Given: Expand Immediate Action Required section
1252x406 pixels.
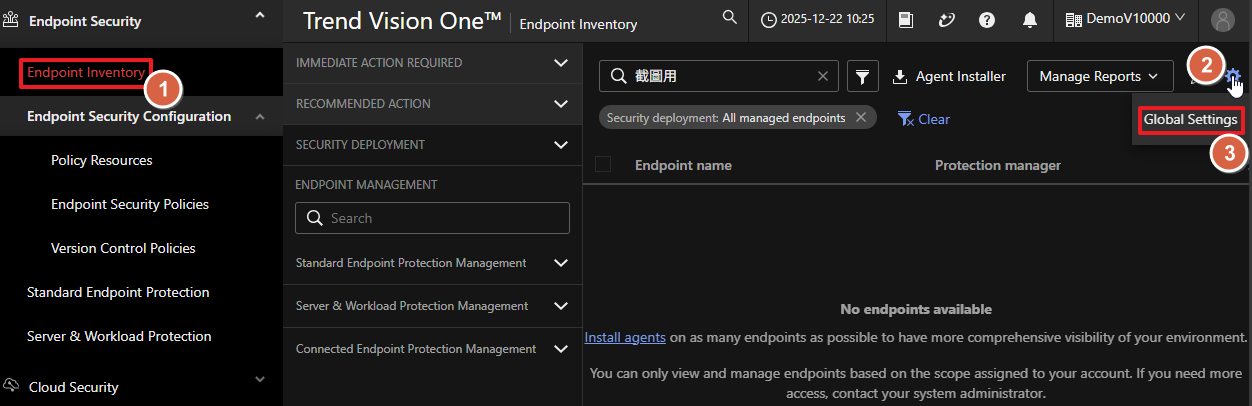Looking at the screenshot, I should pos(560,63).
